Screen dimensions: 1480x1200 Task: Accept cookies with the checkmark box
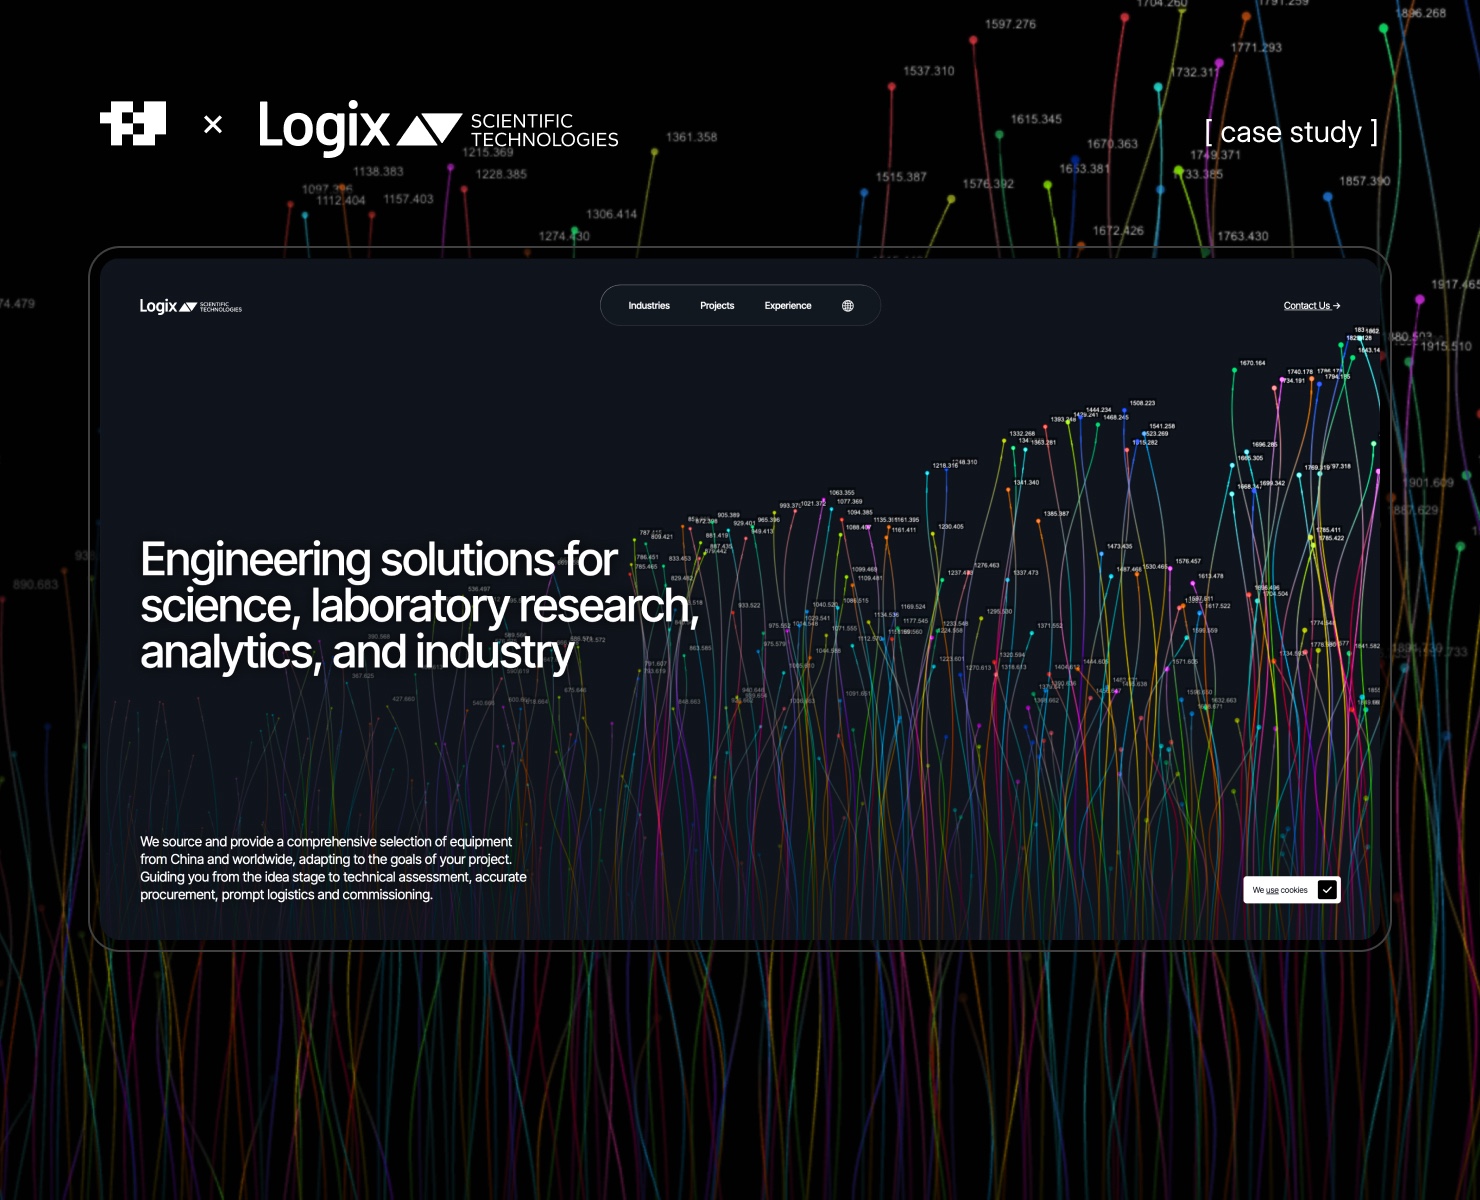tap(1327, 890)
